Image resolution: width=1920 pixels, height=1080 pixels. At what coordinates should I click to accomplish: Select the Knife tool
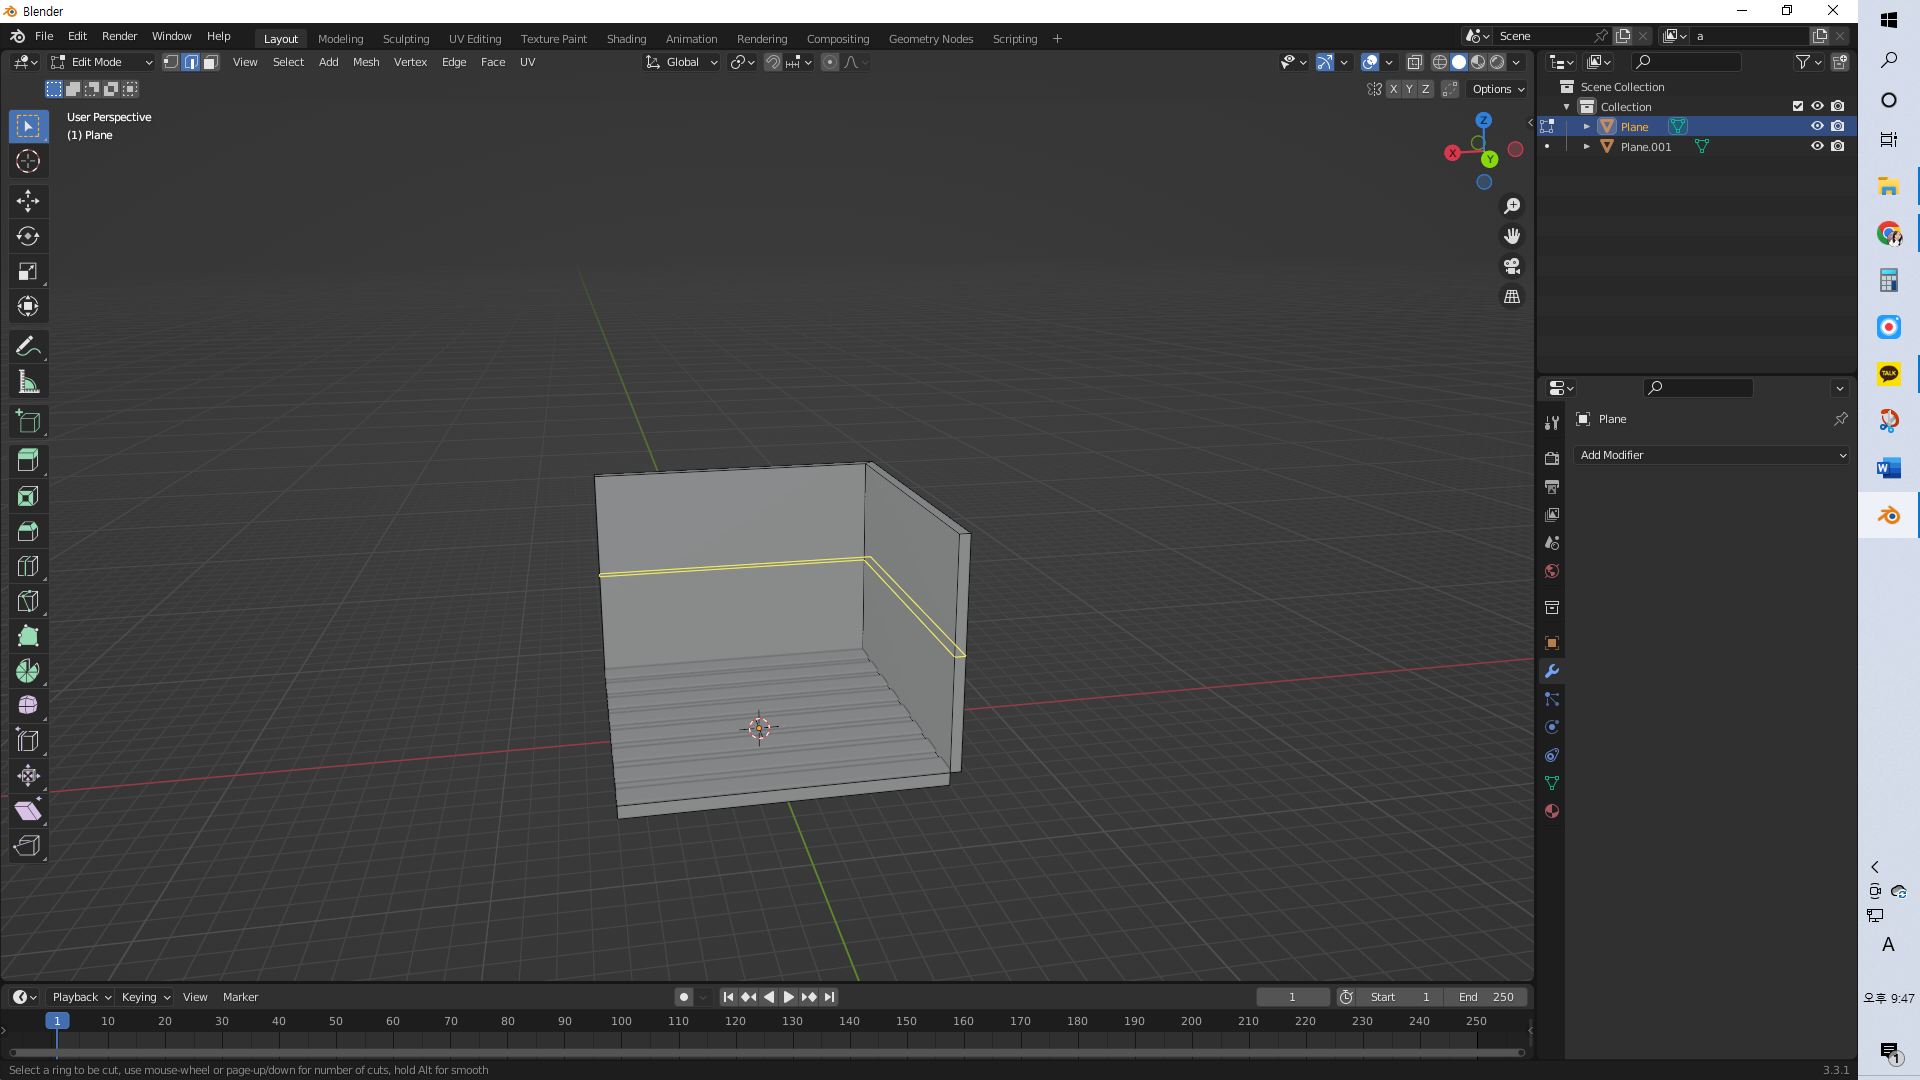[28, 601]
